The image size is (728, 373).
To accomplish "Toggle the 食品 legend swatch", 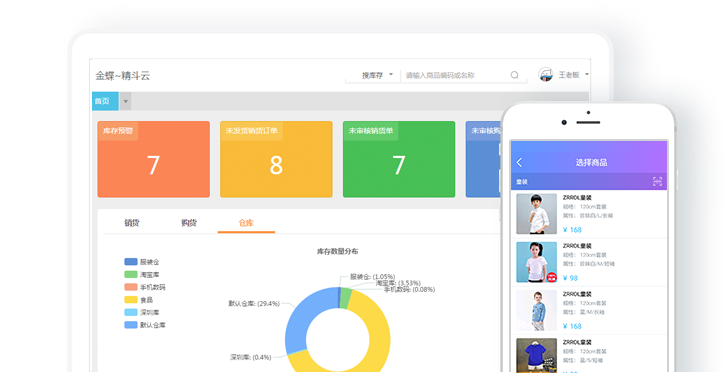I will 131,300.
